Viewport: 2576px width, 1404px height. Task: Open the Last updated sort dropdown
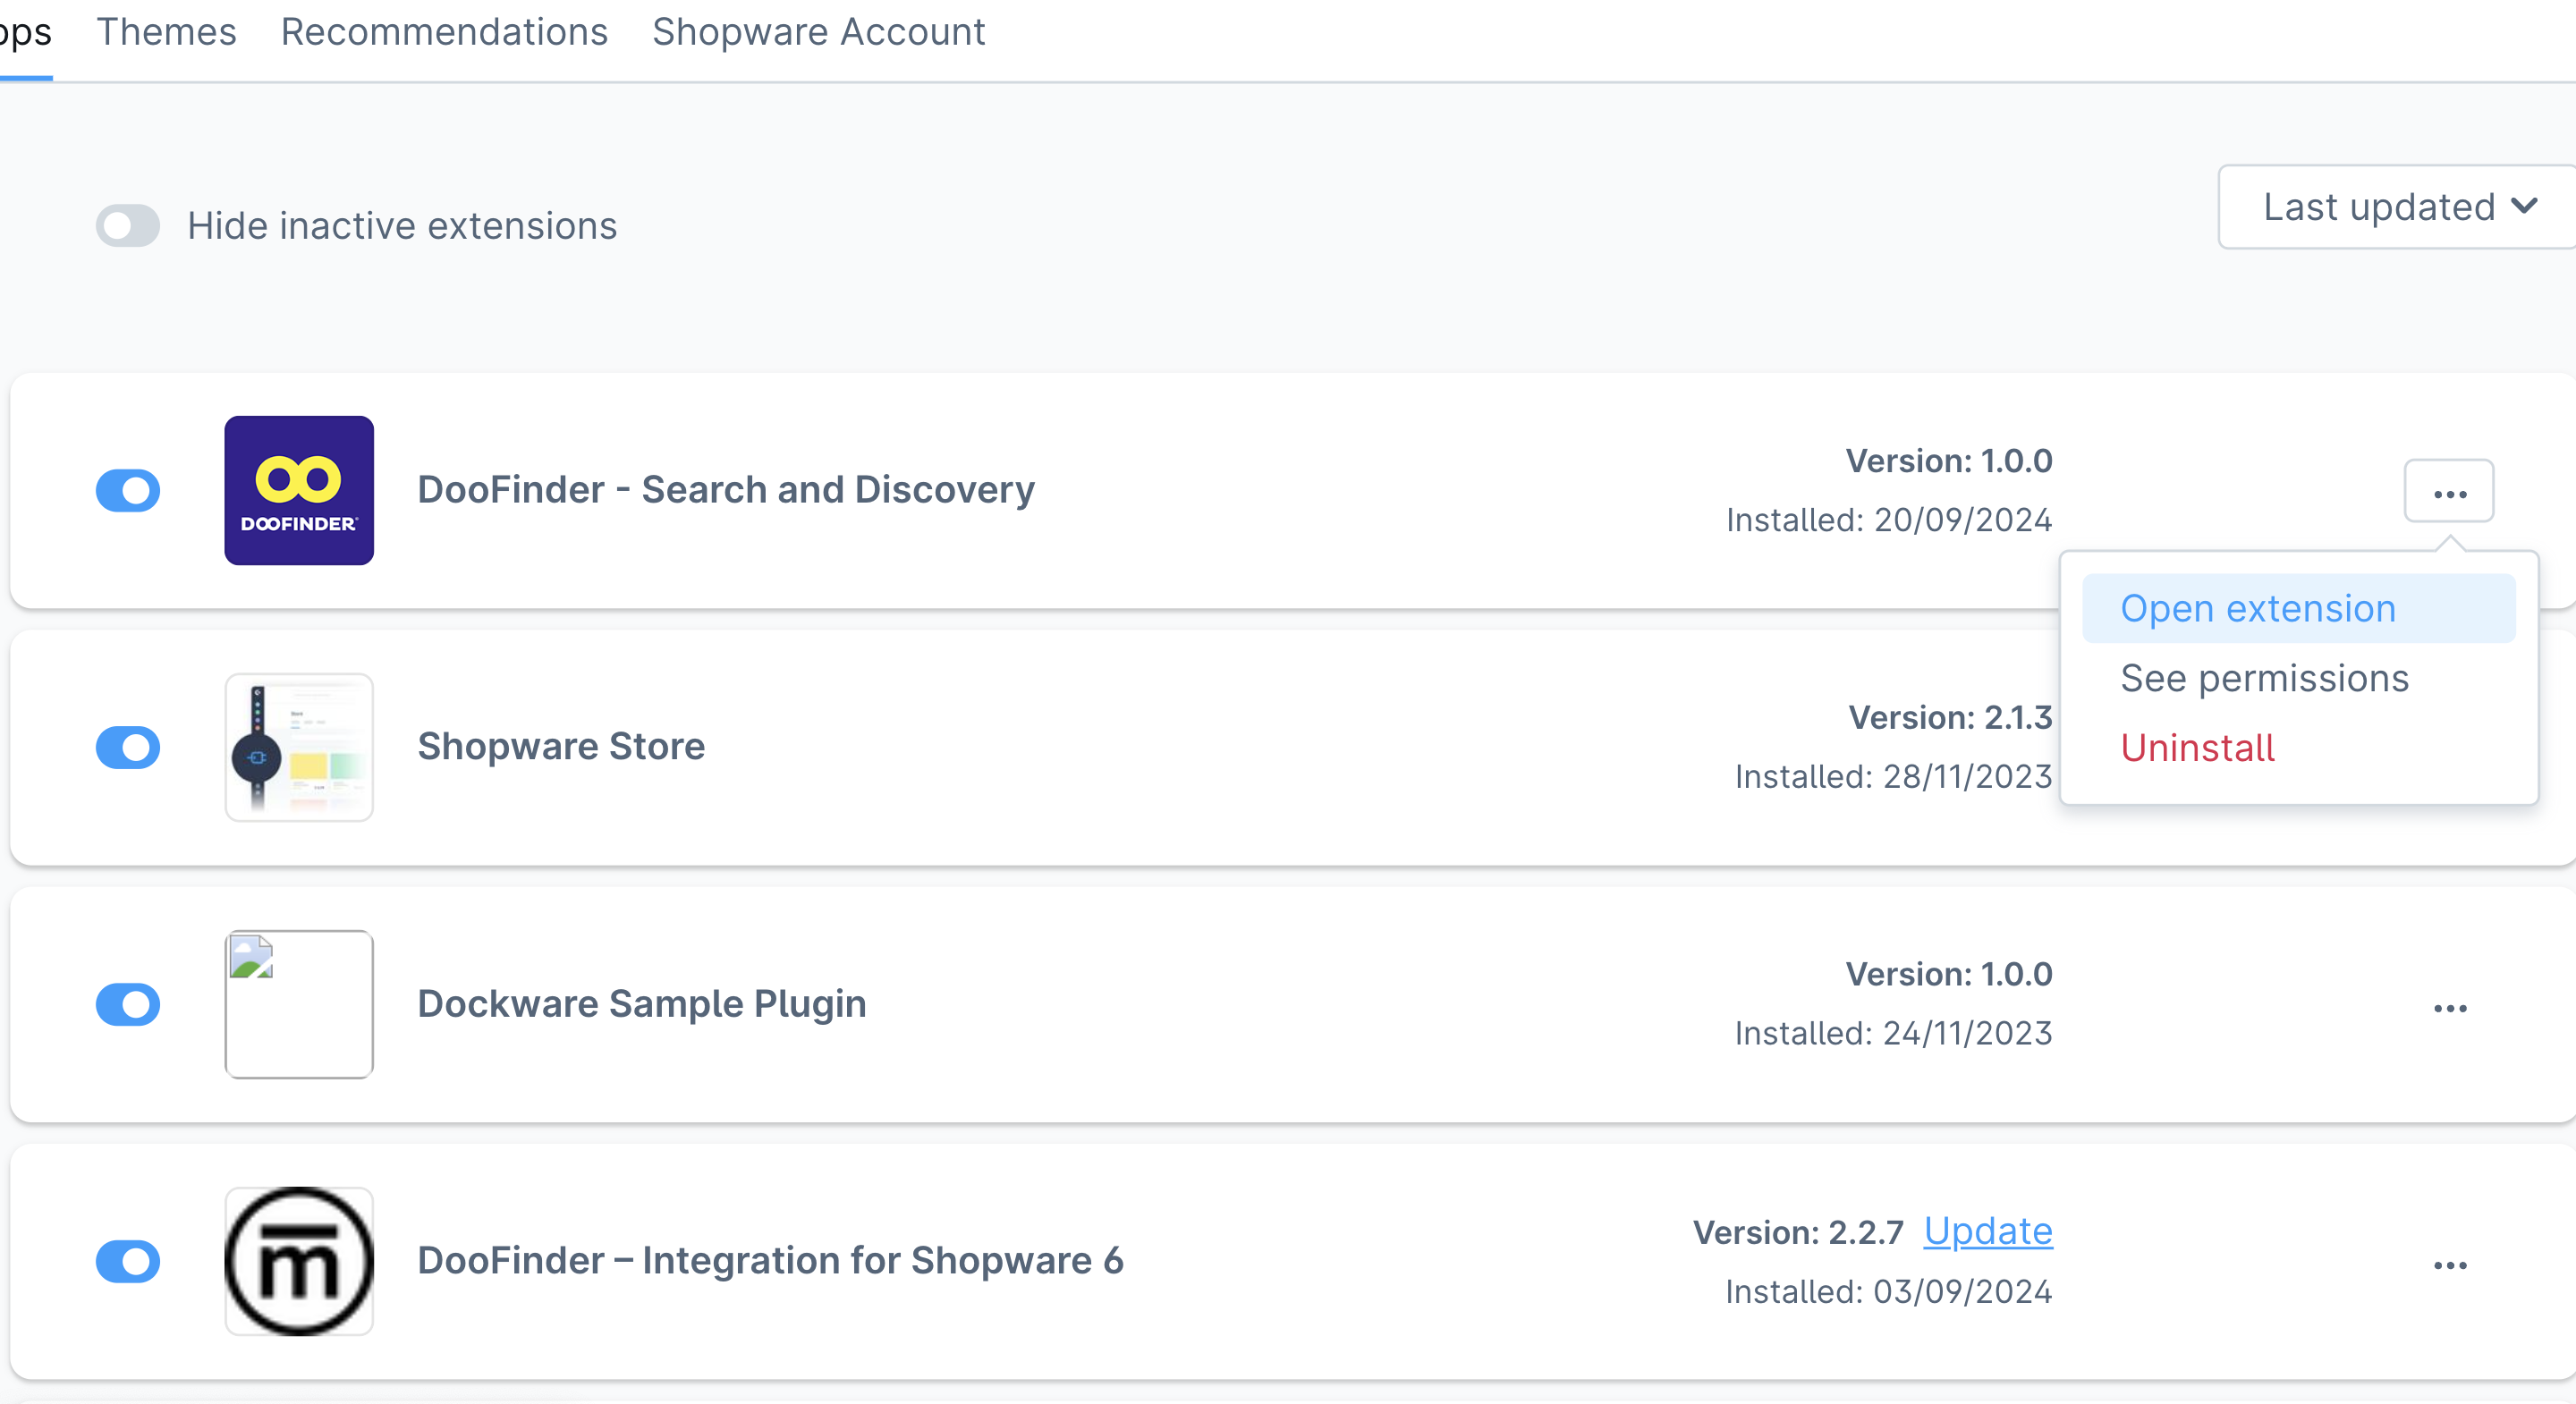pos(2397,207)
